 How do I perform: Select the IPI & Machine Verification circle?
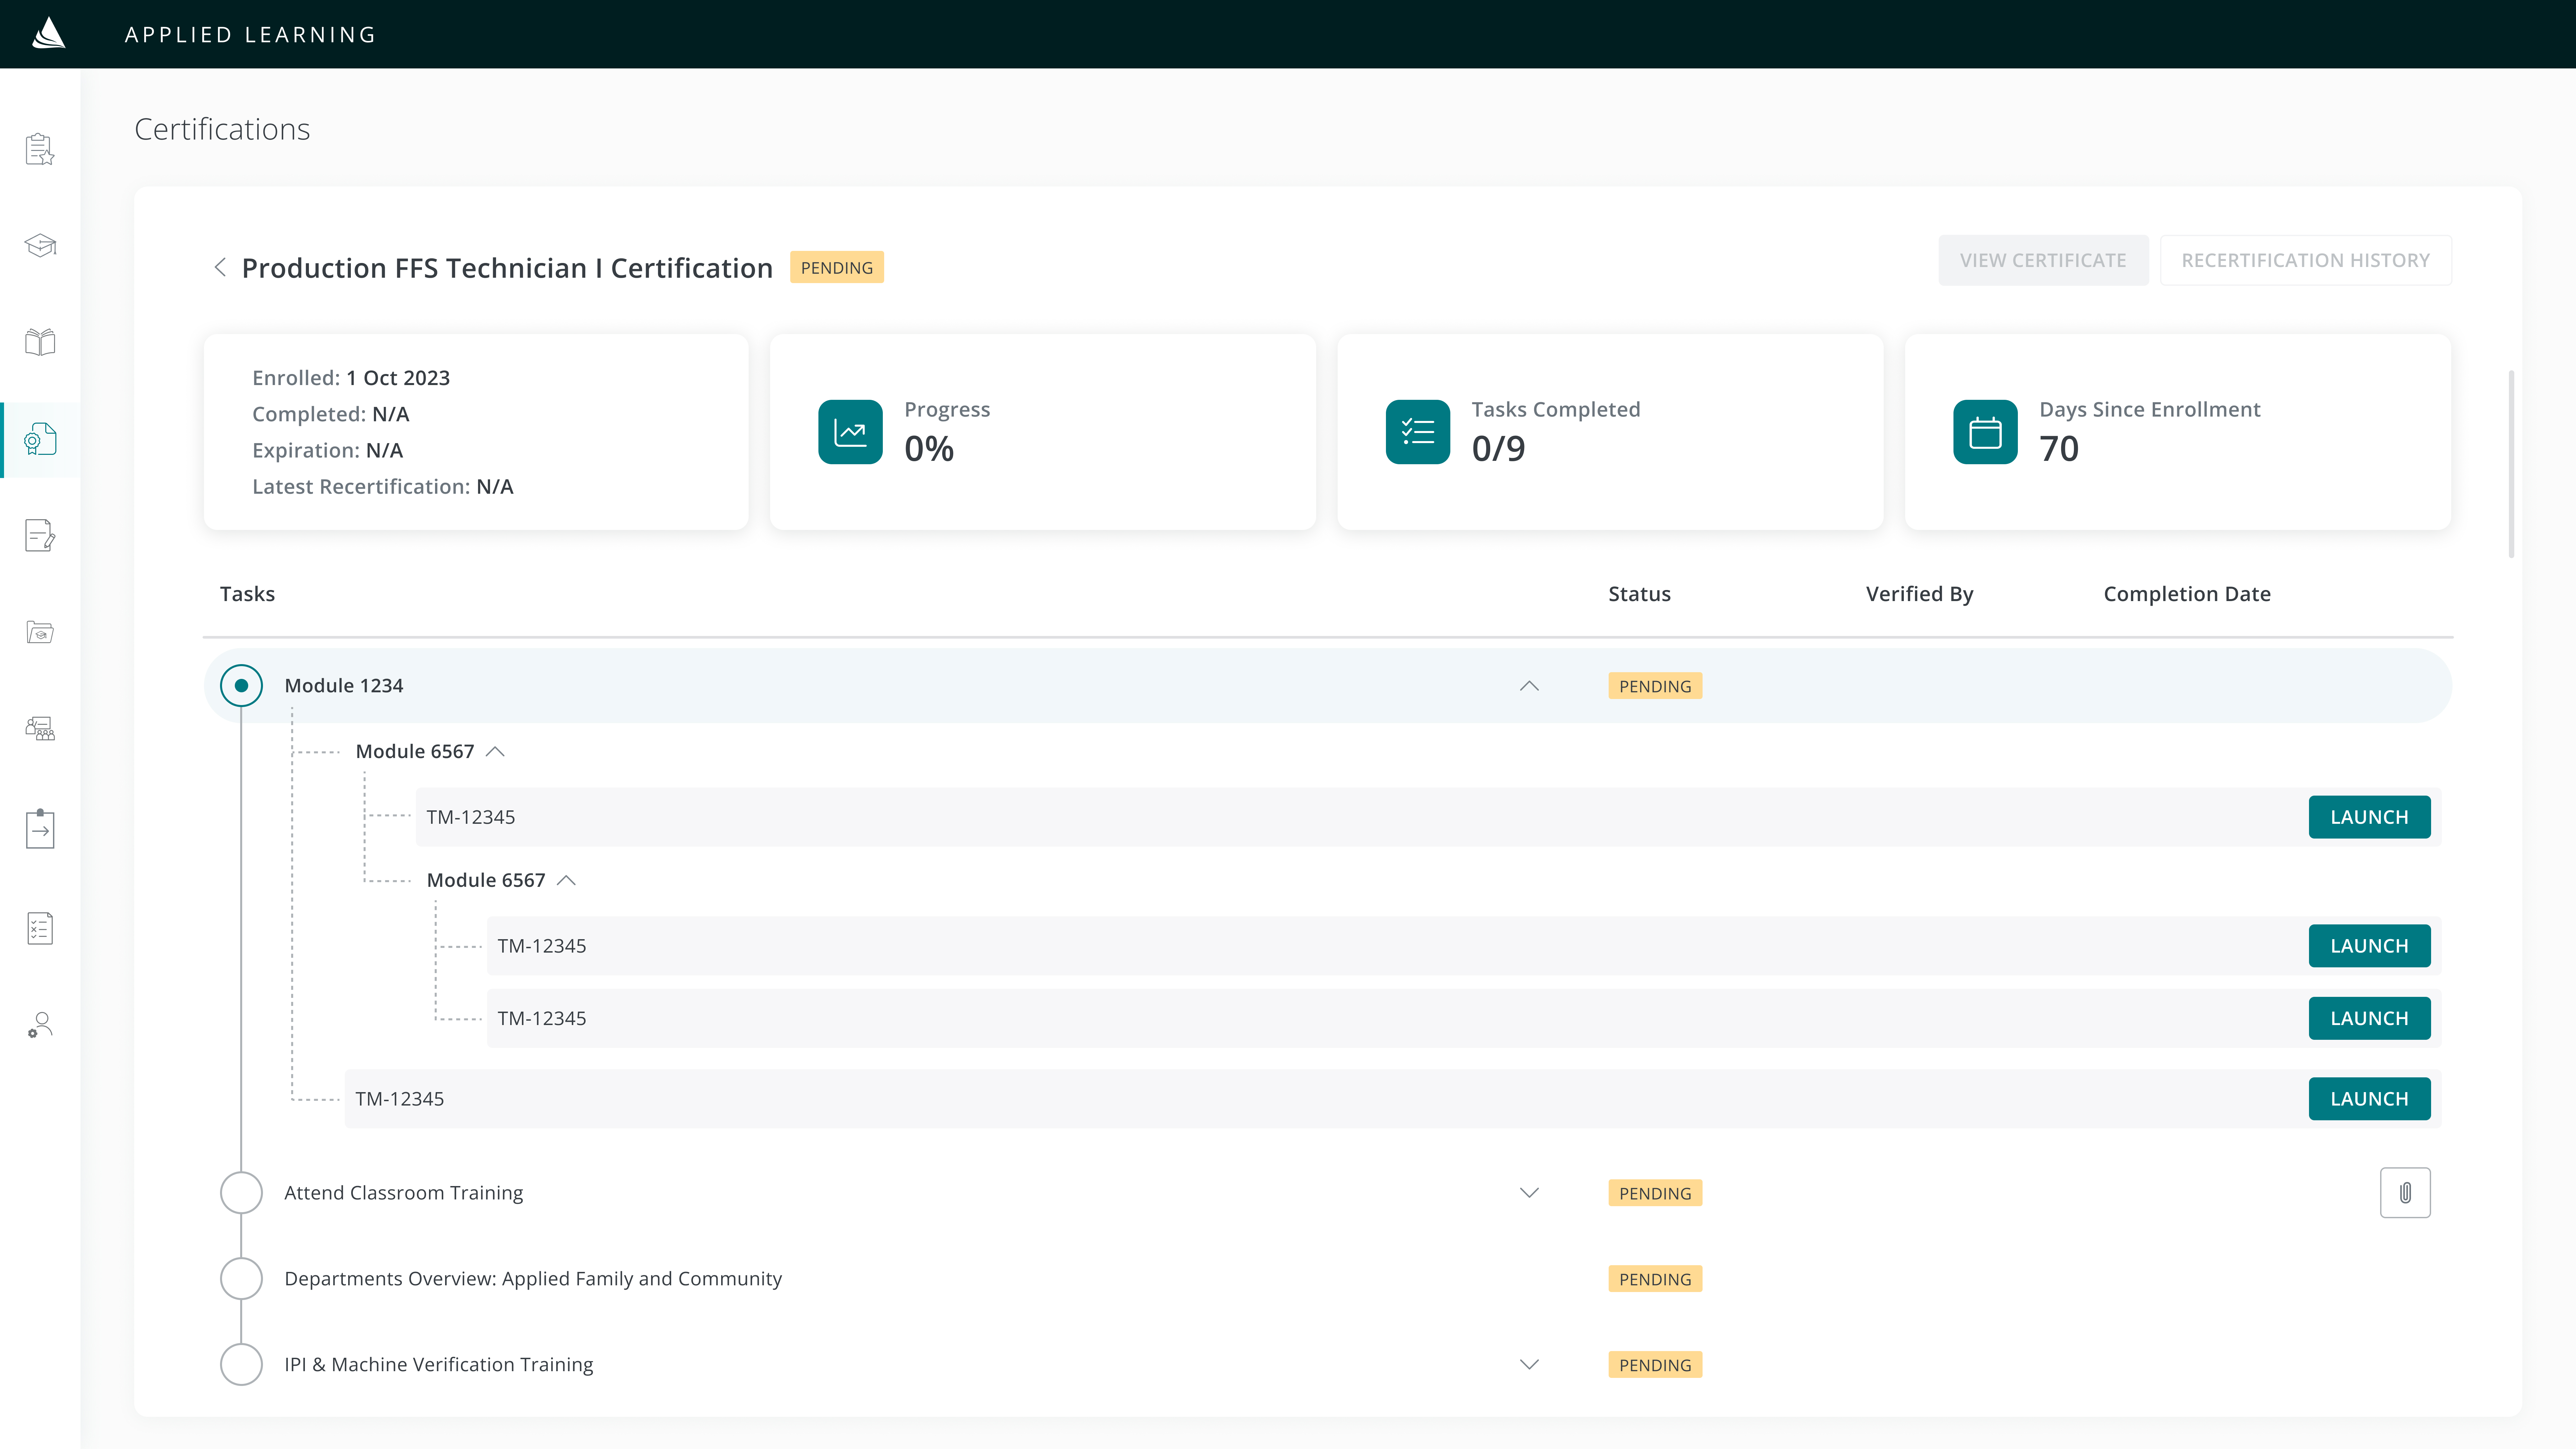coord(241,1364)
